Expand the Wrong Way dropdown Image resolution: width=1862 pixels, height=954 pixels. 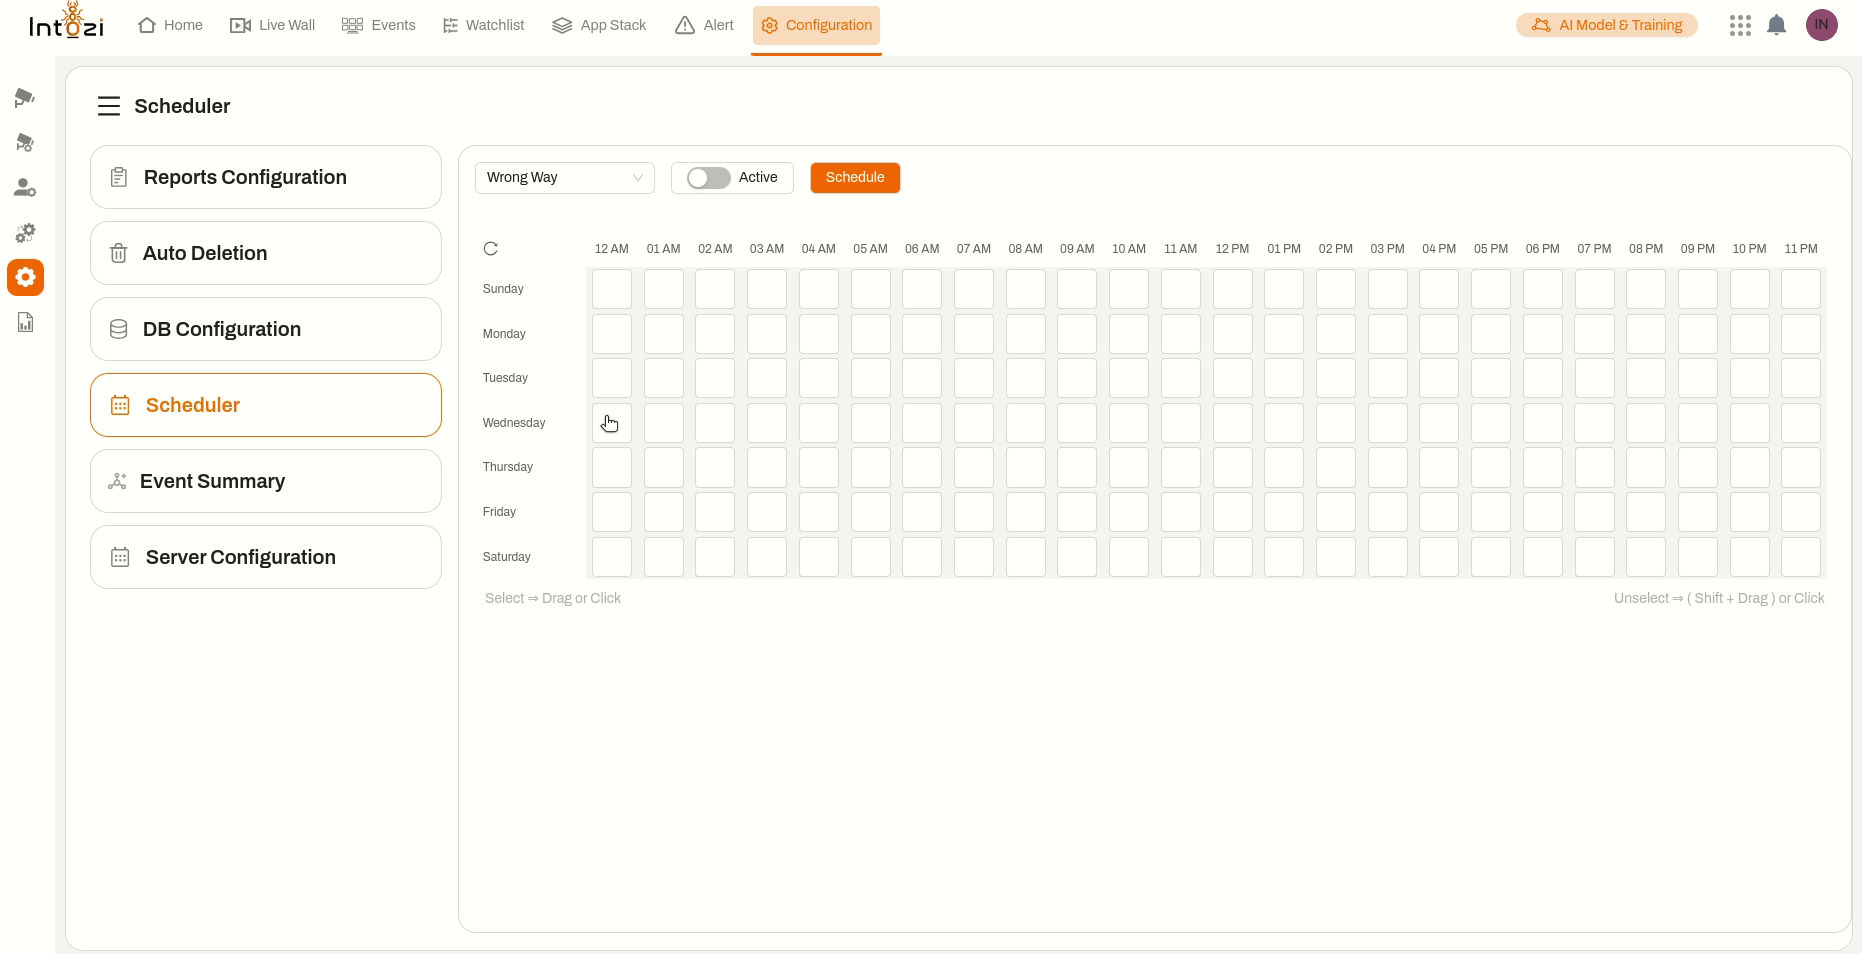(x=564, y=178)
